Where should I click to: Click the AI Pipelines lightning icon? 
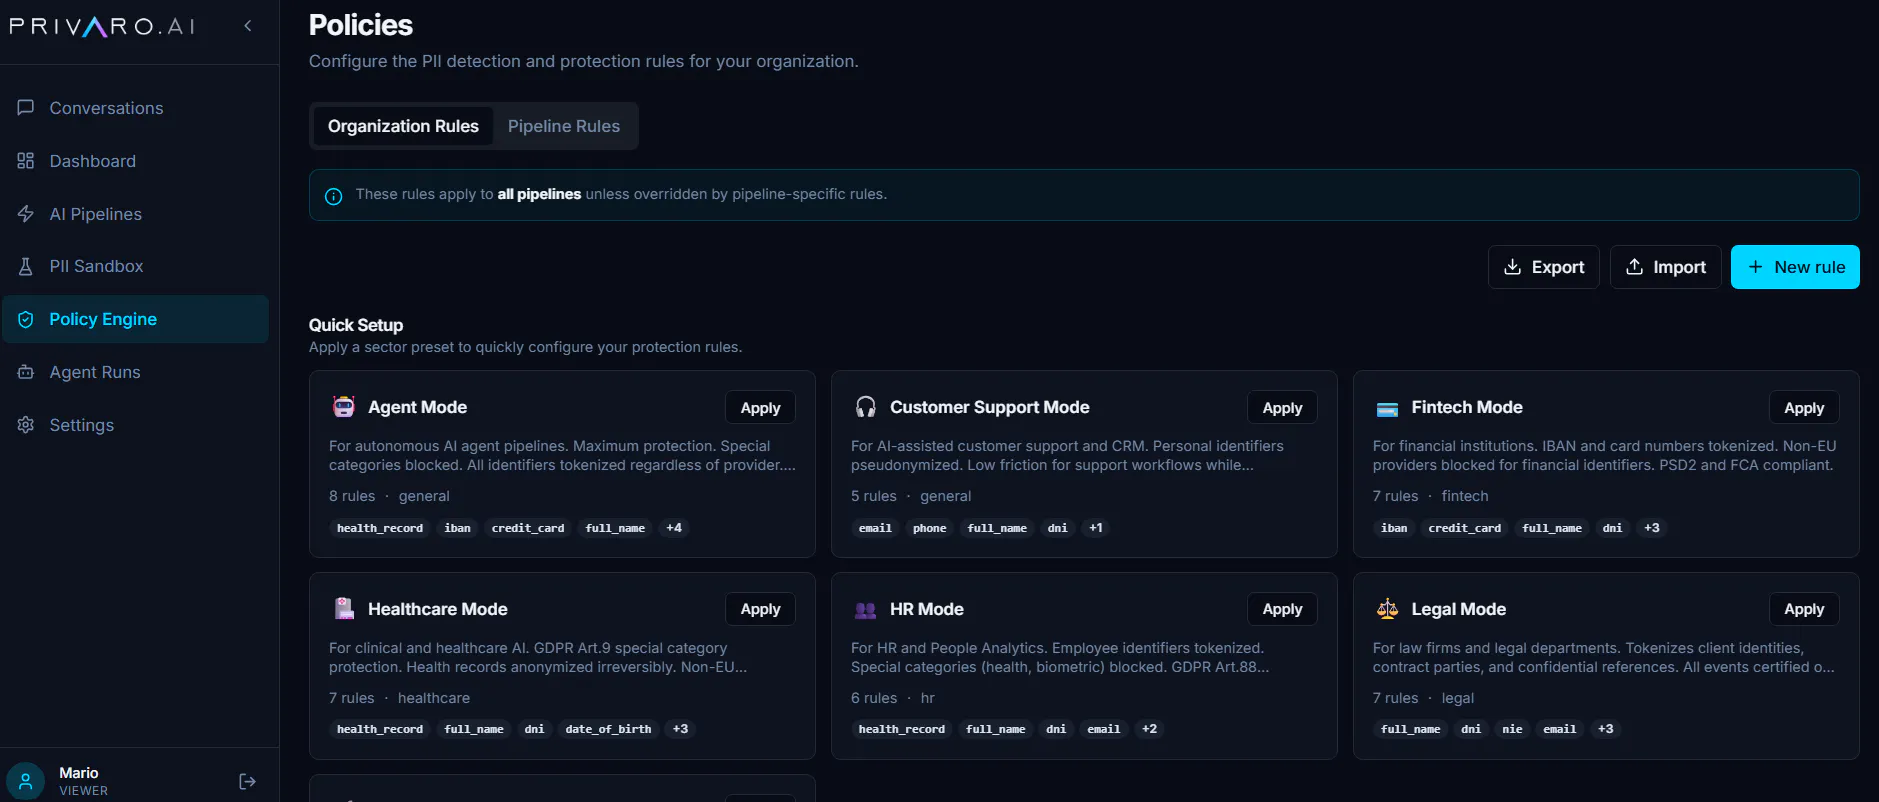click(26, 214)
